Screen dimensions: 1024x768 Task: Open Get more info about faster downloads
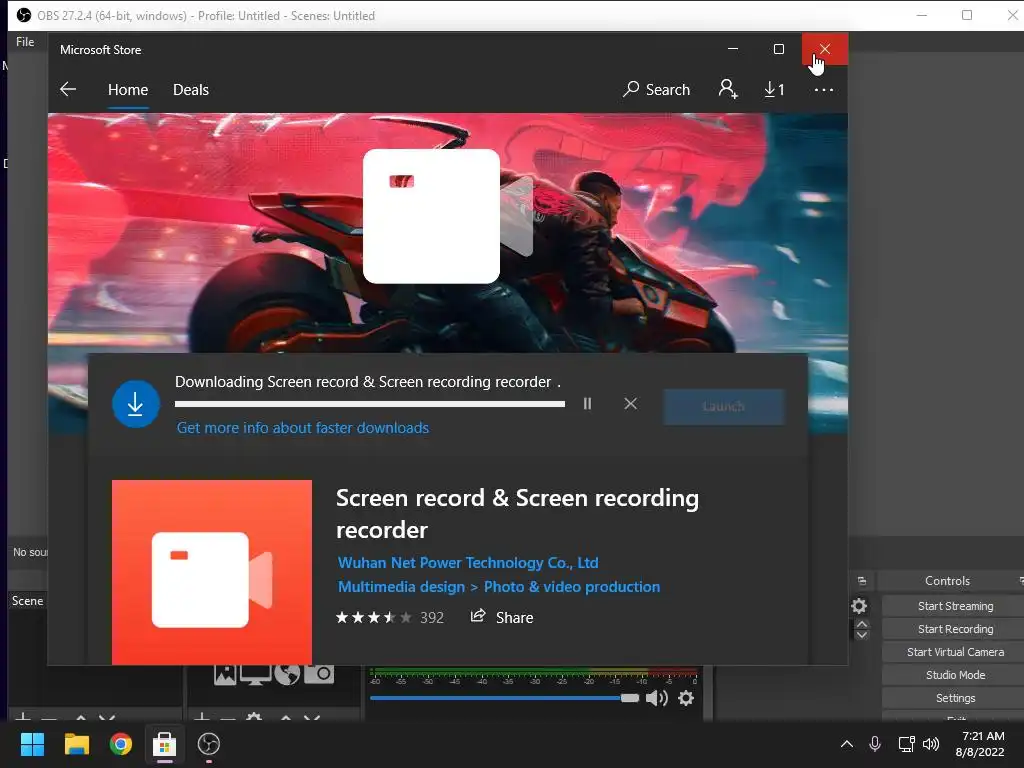303,428
